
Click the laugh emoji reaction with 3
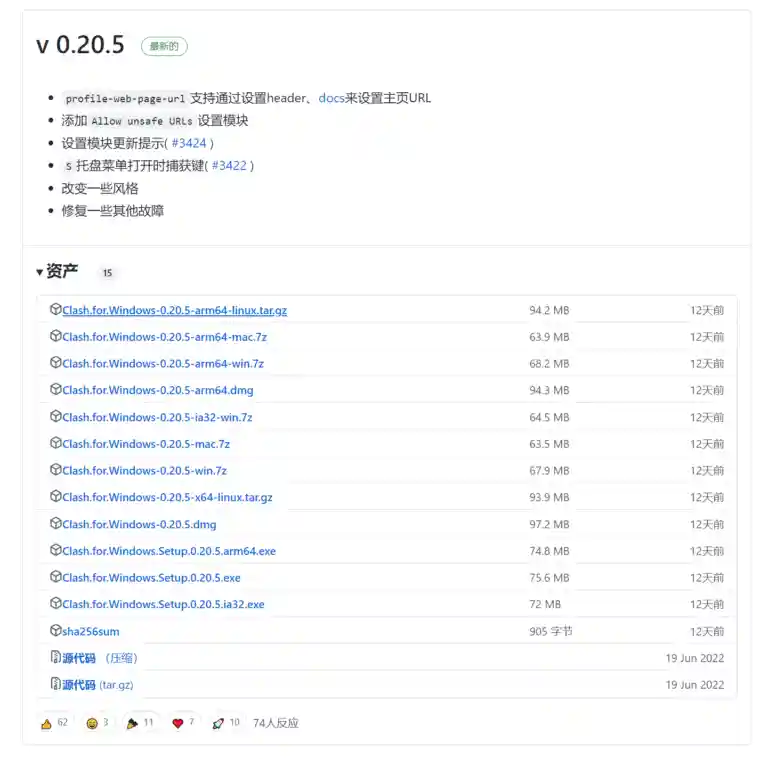point(97,723)
